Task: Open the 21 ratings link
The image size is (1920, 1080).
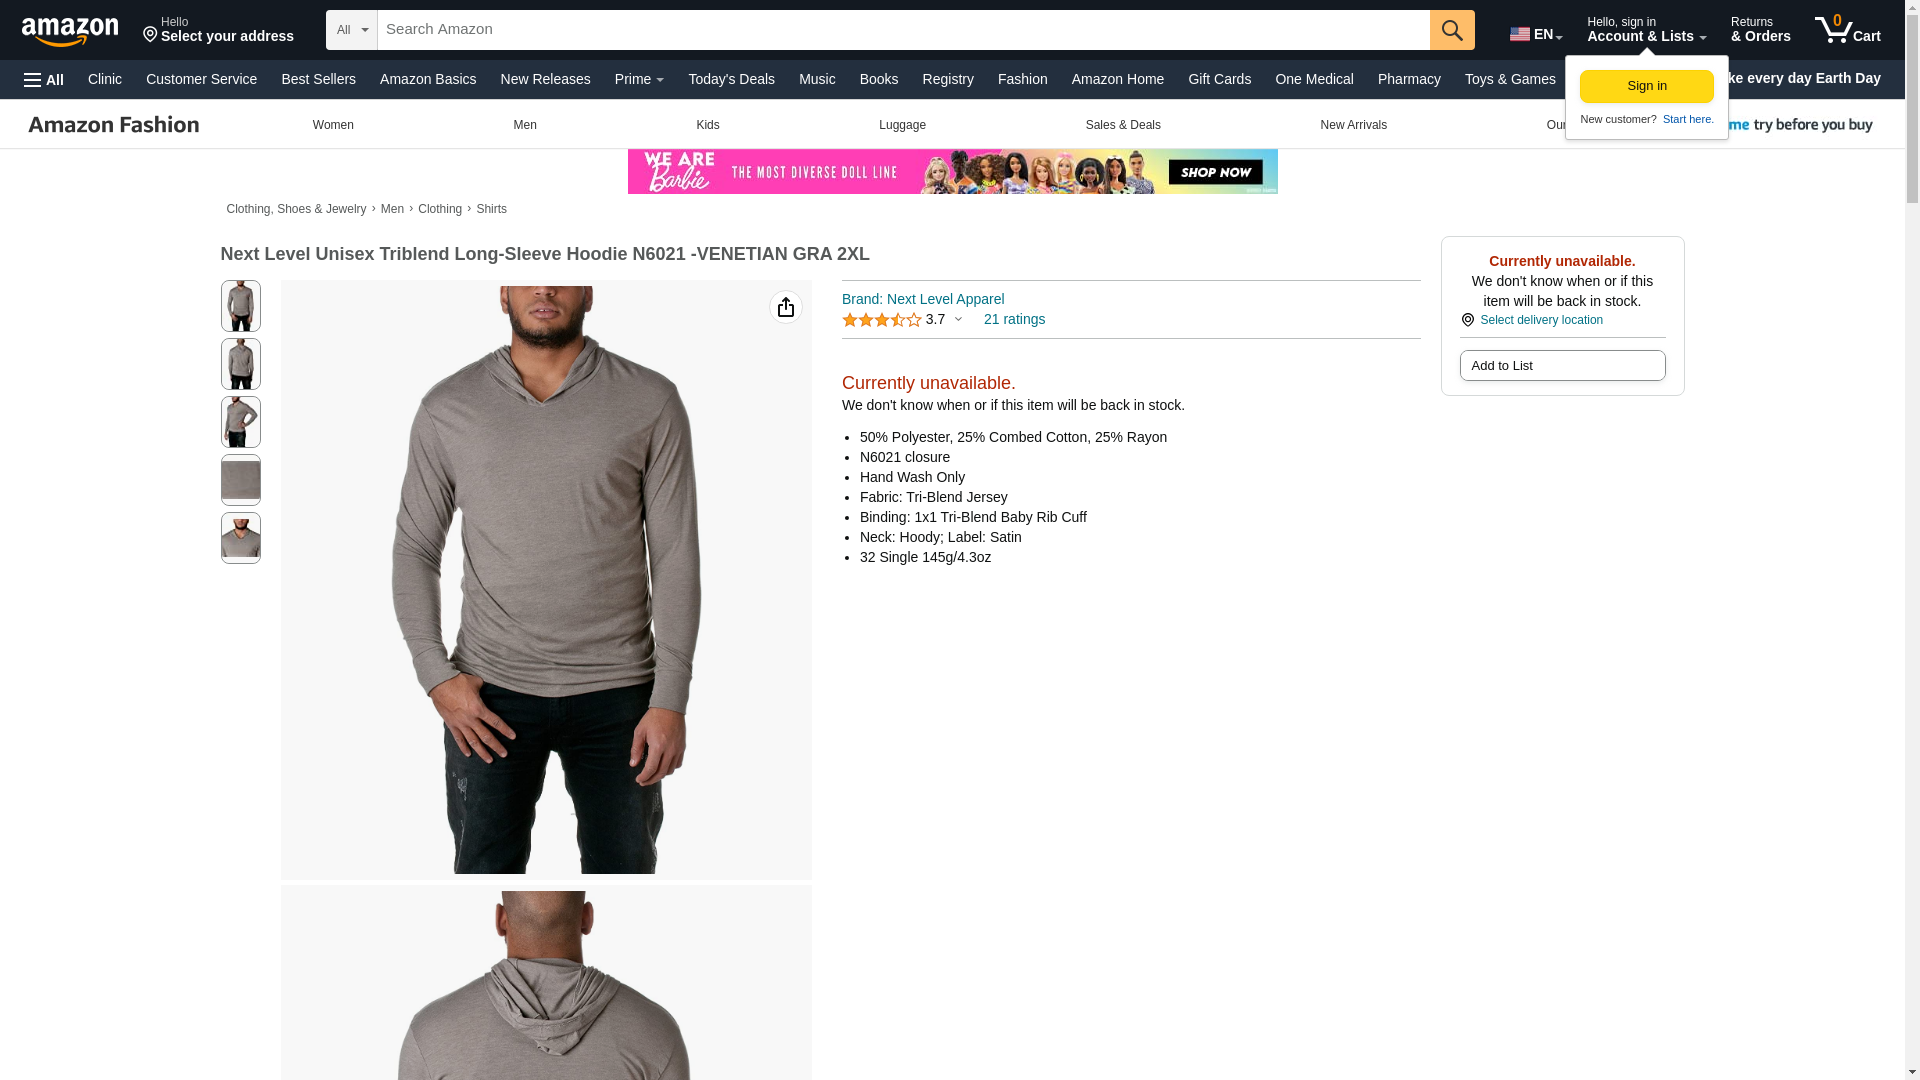Action: coord(1014,319)
